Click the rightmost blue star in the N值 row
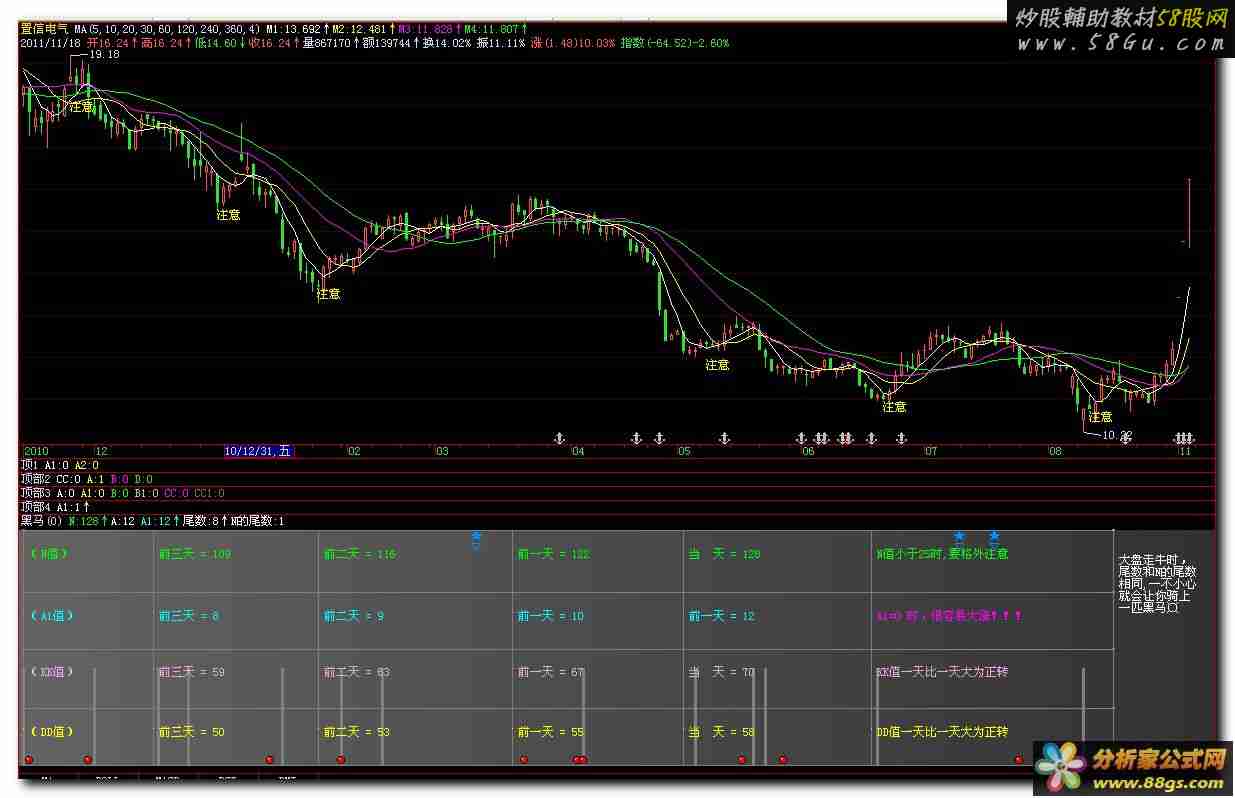This screenshot has width=1235, height=798. (x=994, y=538)
